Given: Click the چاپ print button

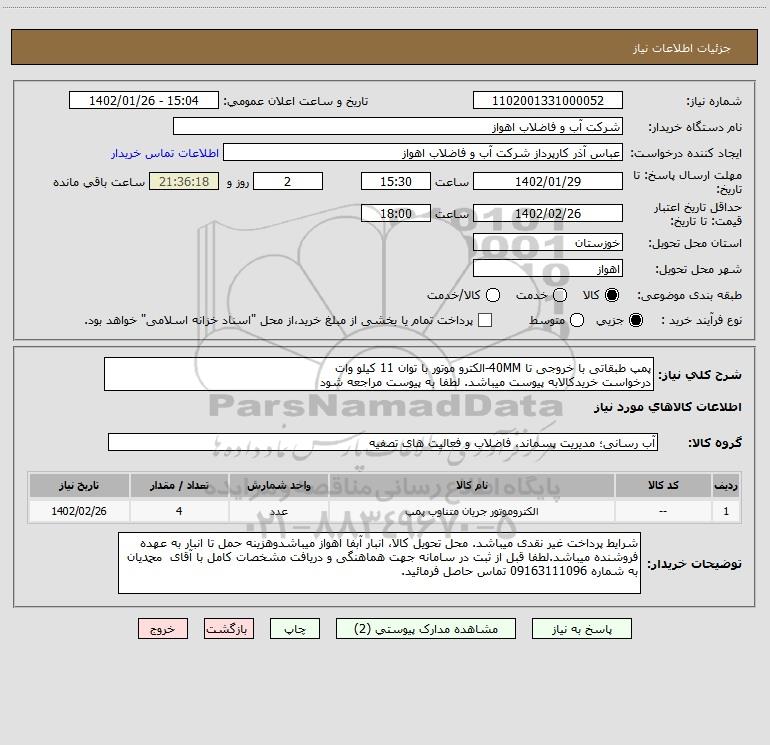Looking at the screenshot, I should (x=295, y=629).
